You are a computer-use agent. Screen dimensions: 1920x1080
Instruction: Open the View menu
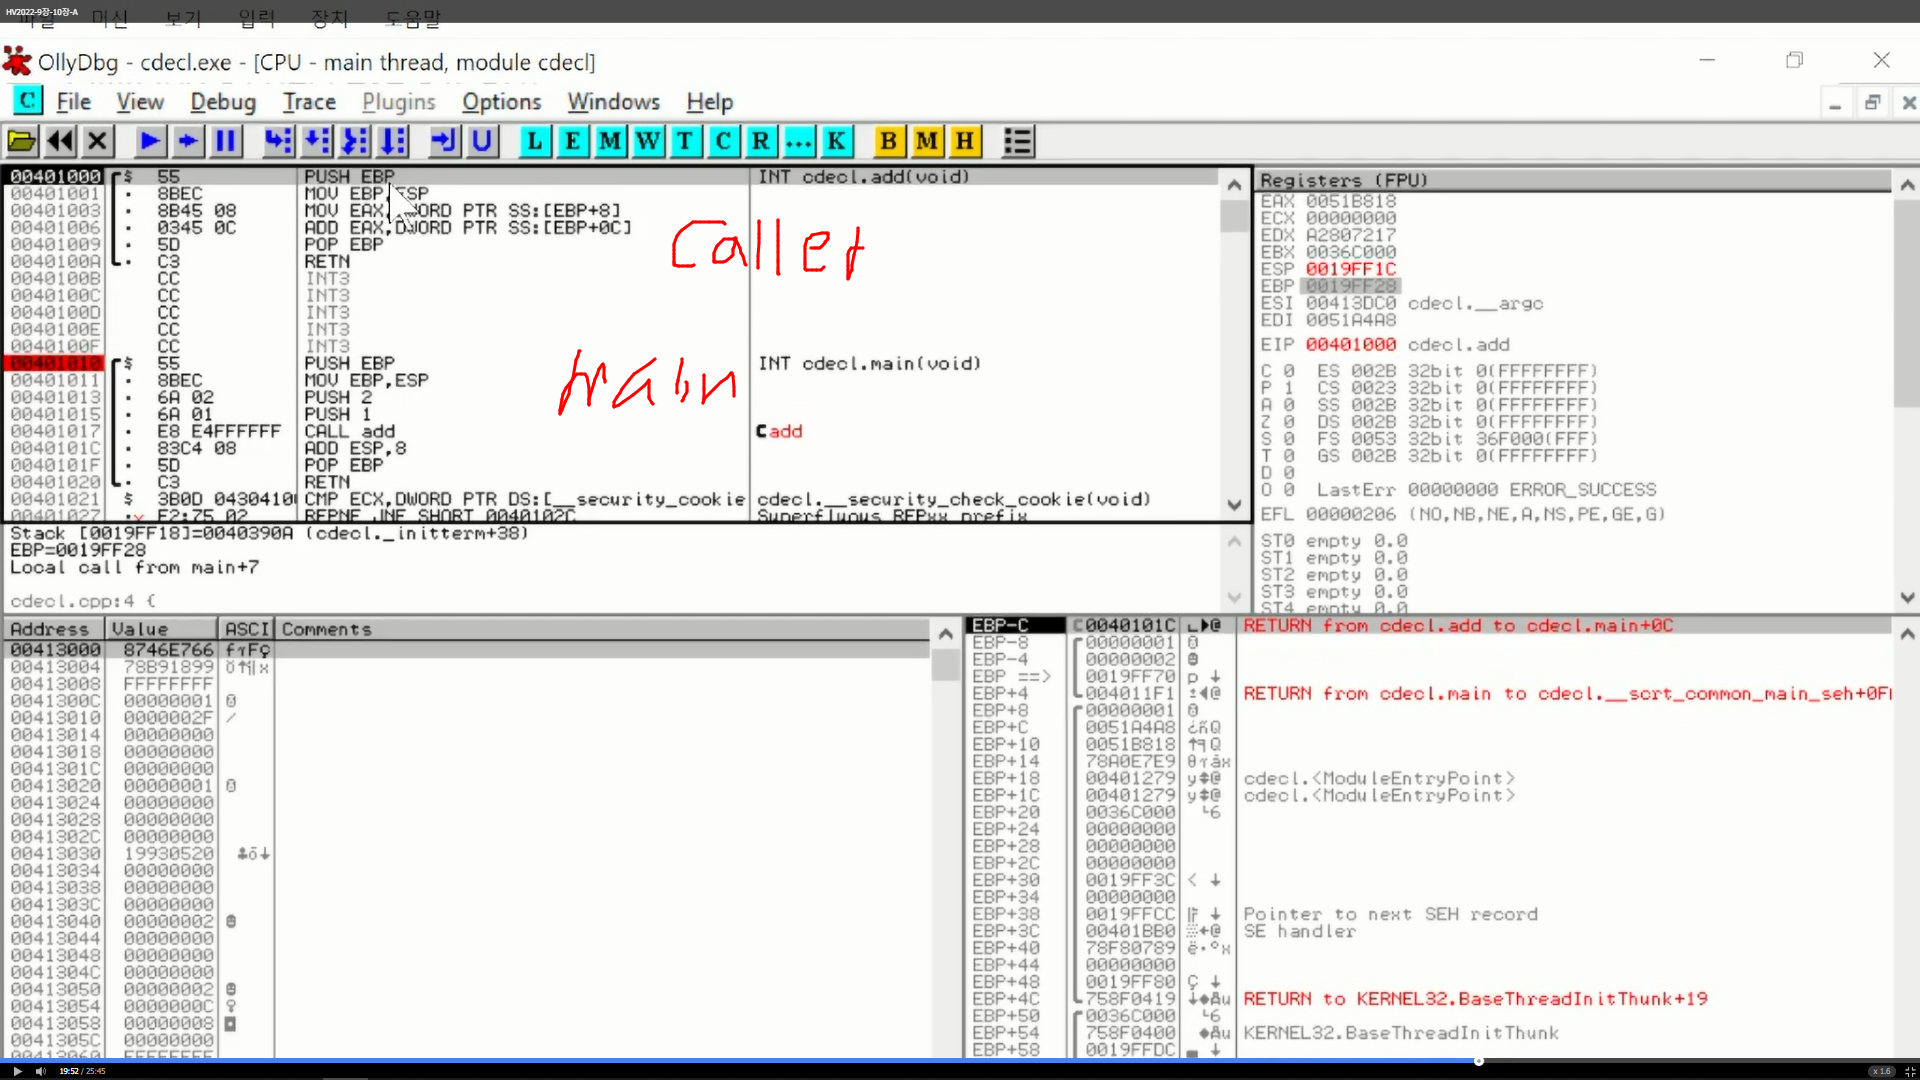click(140, 102)
